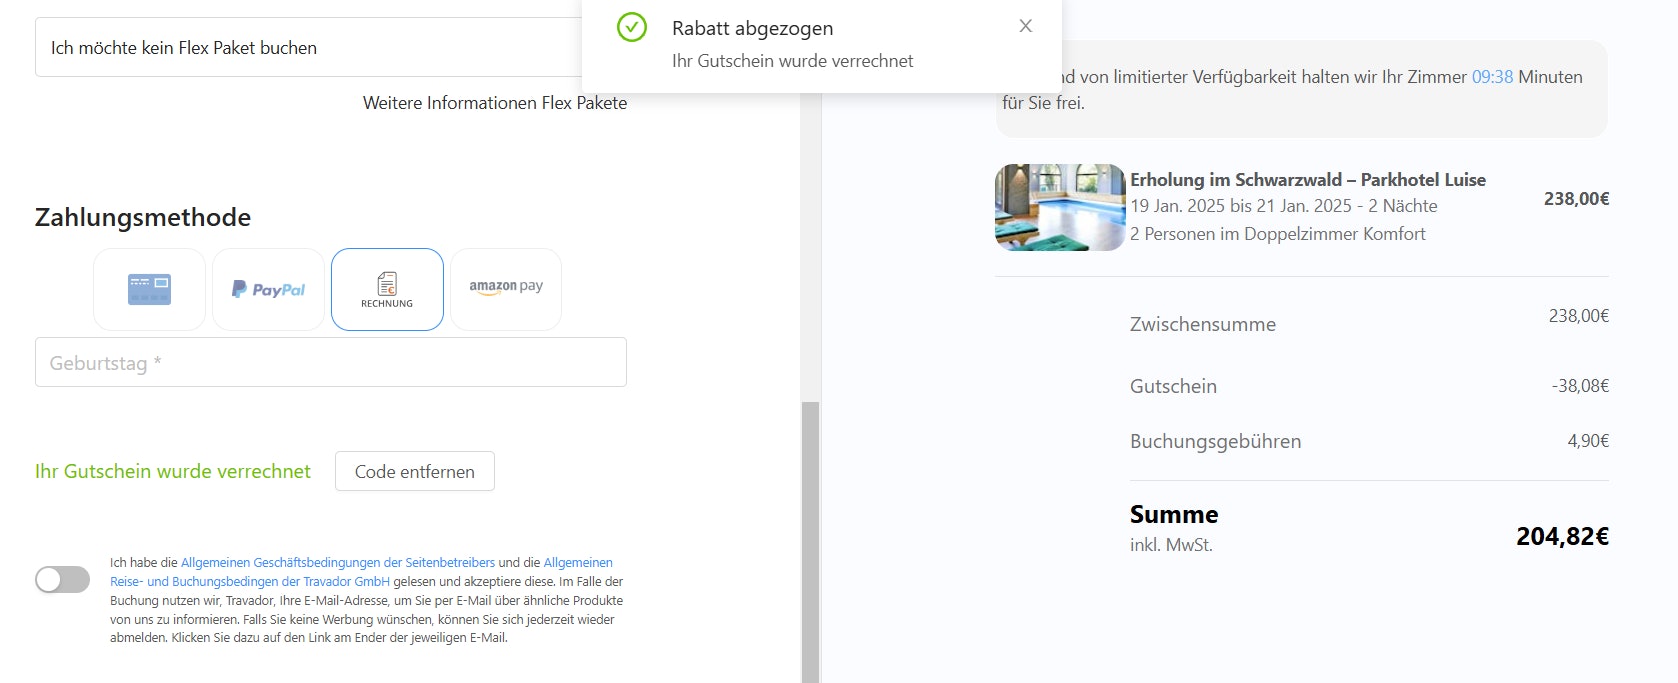Open Weitere Informationen Flex Pakete
The width and height of the screenshot is (1678, 683).
tap(494, 103)
